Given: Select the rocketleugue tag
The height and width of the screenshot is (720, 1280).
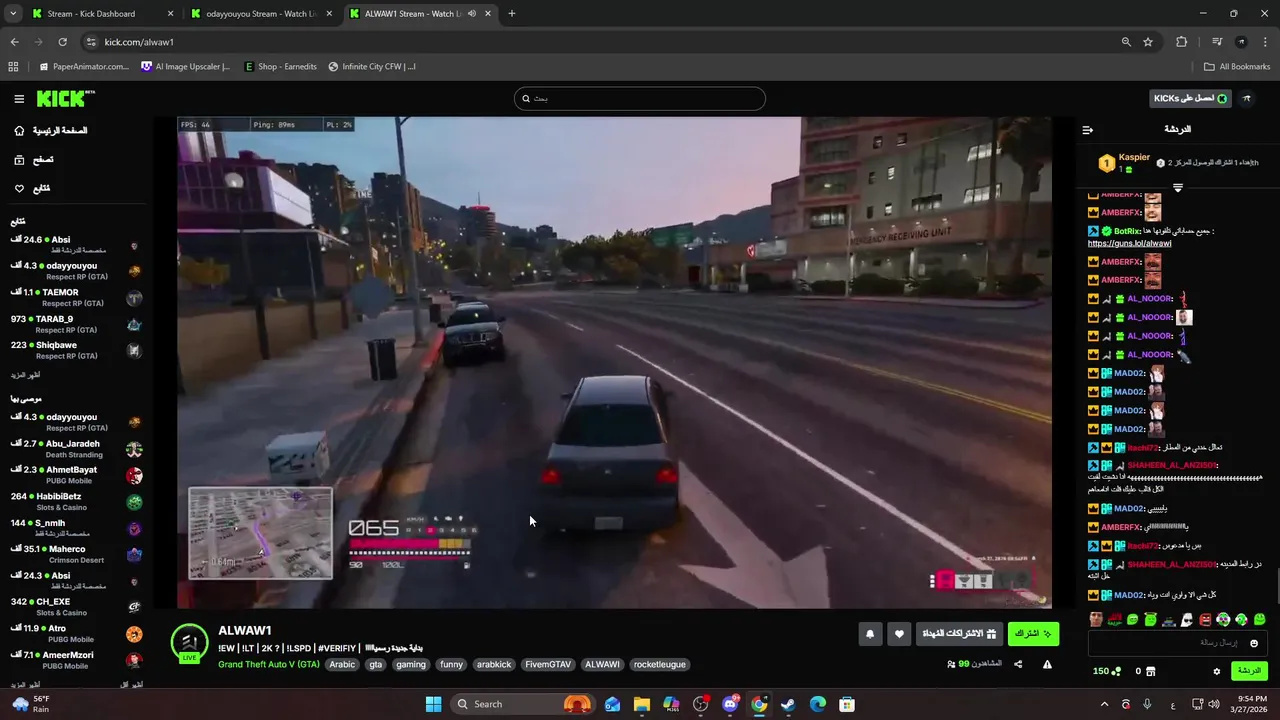Looking at the screenshot, I should click(660, 664).
